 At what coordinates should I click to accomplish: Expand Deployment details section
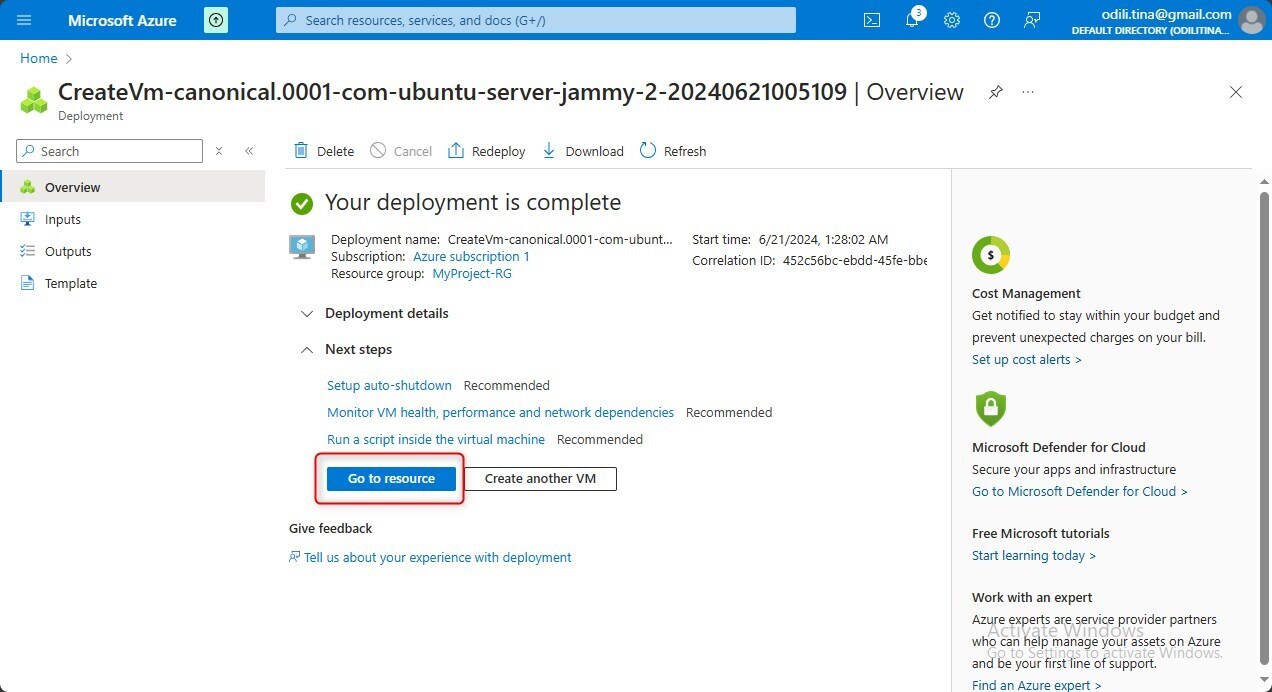[375, 313]
